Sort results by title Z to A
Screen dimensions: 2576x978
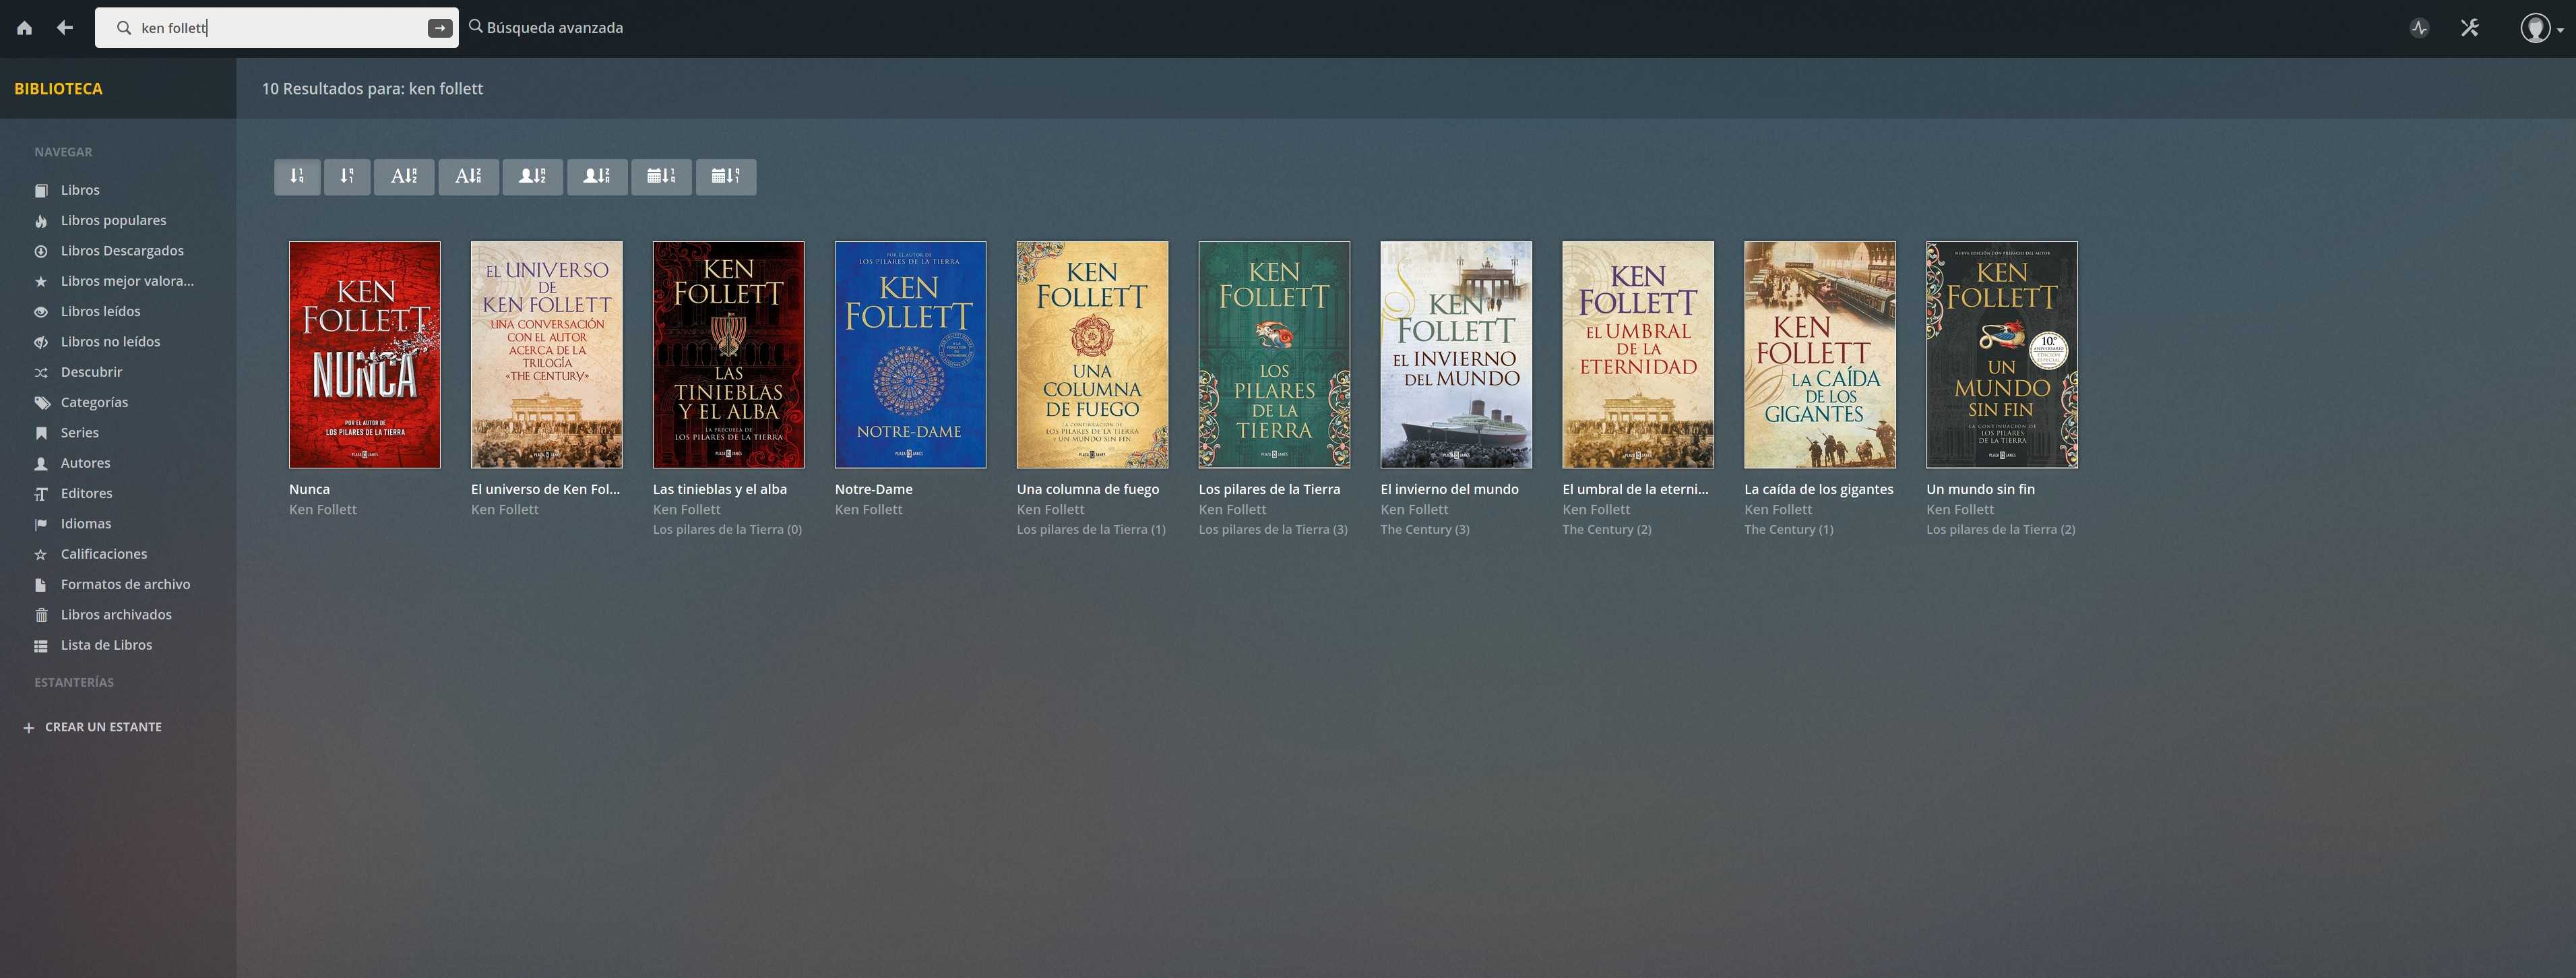click(x=468, y=177)
